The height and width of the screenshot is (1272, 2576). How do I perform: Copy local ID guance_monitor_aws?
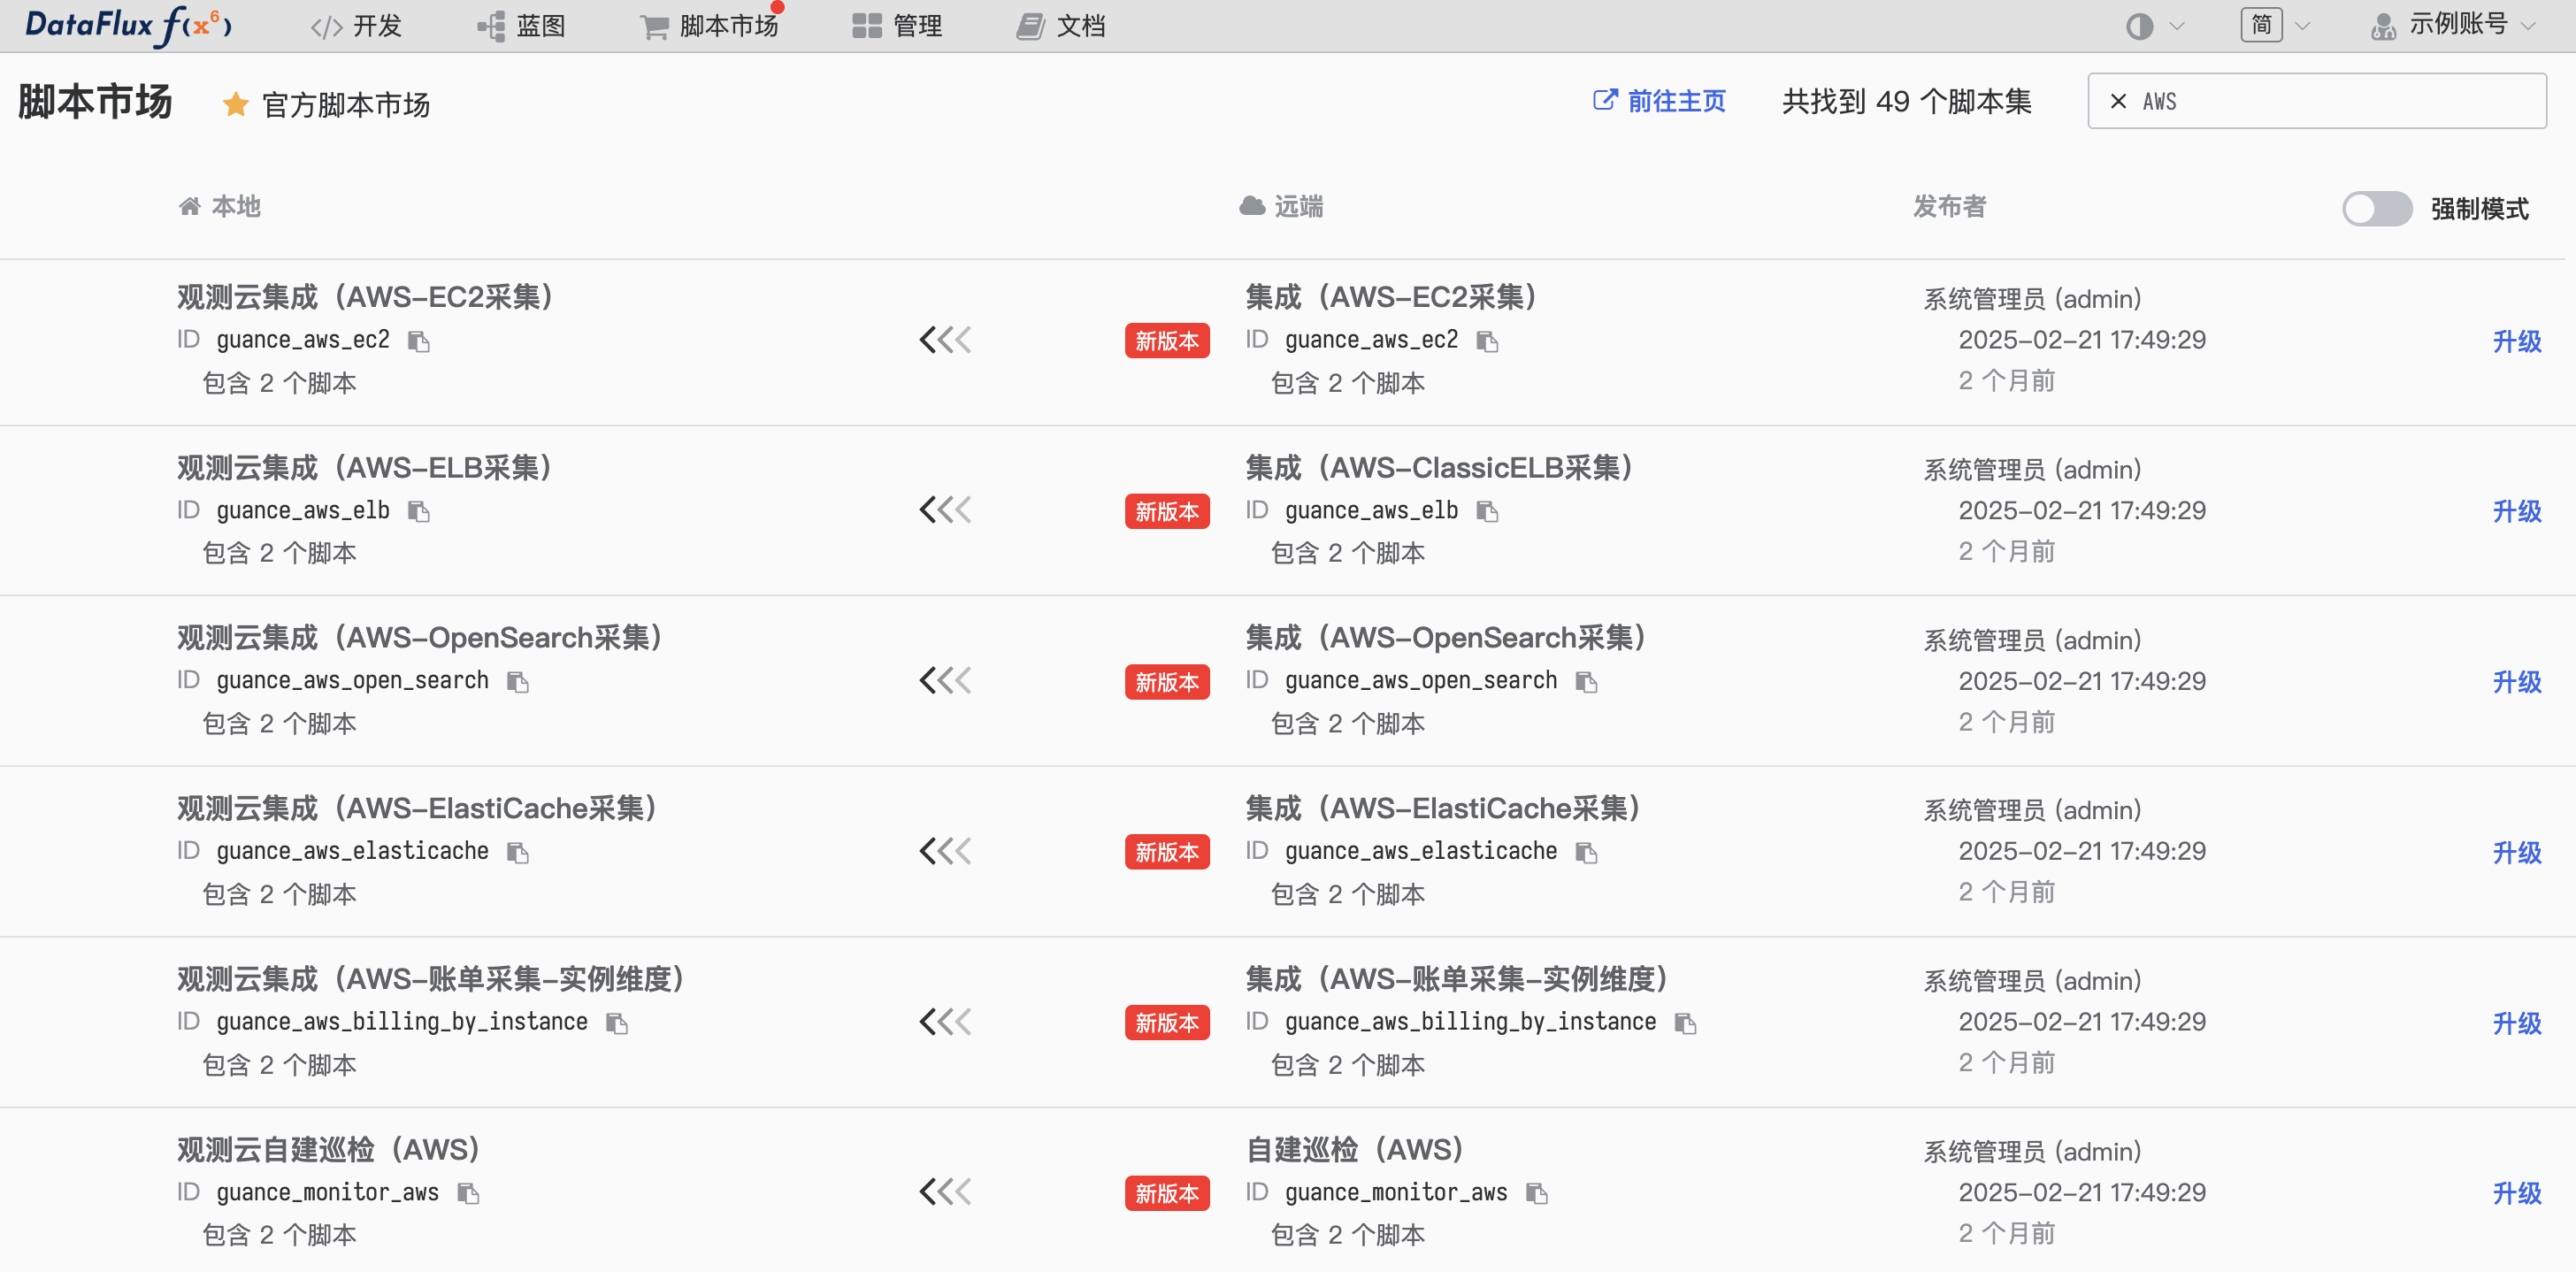point(468,1194)
